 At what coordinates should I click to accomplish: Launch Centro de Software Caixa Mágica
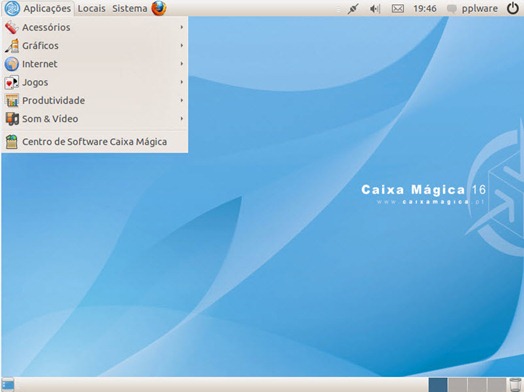[95, 142]
